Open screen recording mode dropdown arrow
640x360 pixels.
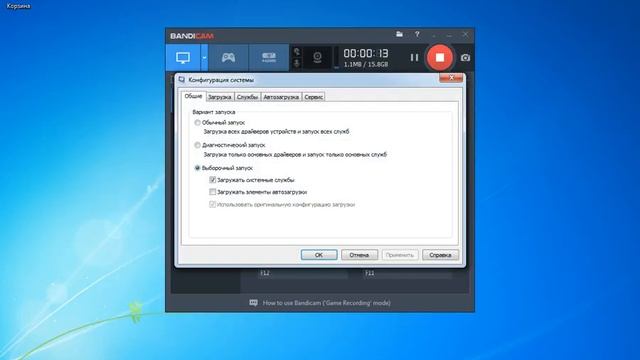[x=204, y=58]
